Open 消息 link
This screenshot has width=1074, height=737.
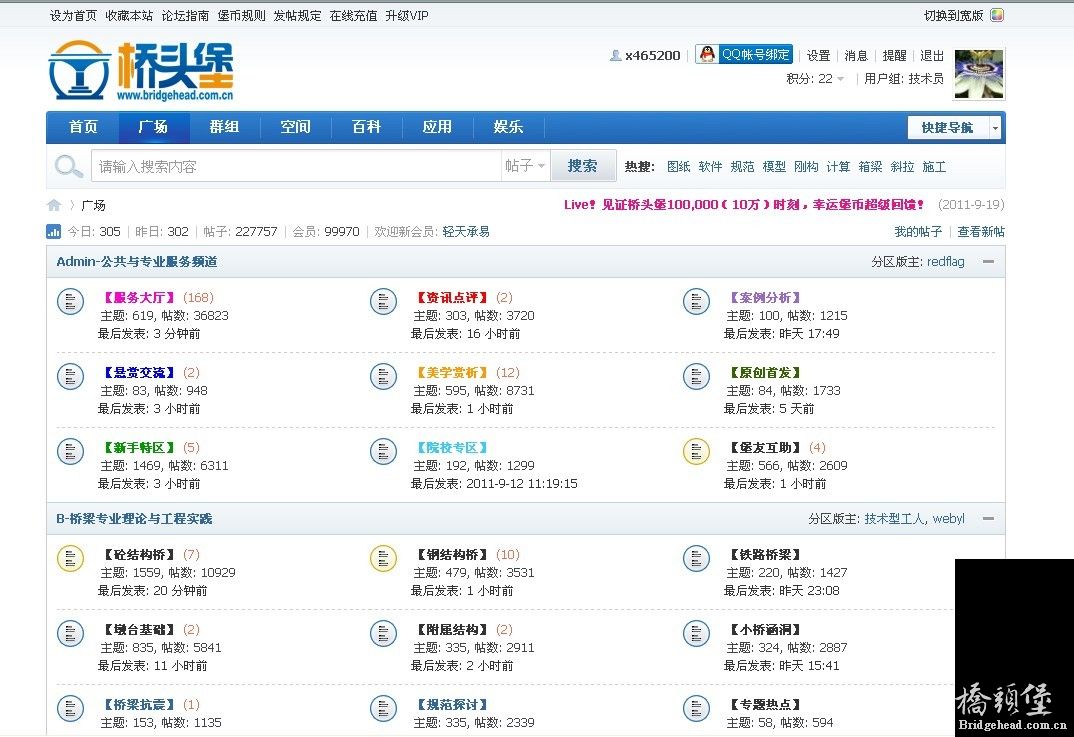[x=856, y=55]
